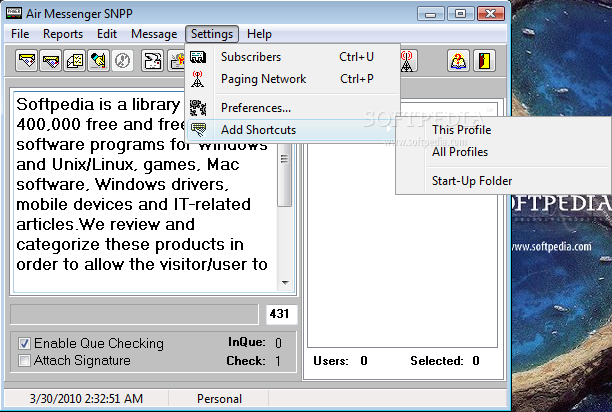Click the Check: label
The width and height of the screenshot is (612, 412).
[246, 361]
